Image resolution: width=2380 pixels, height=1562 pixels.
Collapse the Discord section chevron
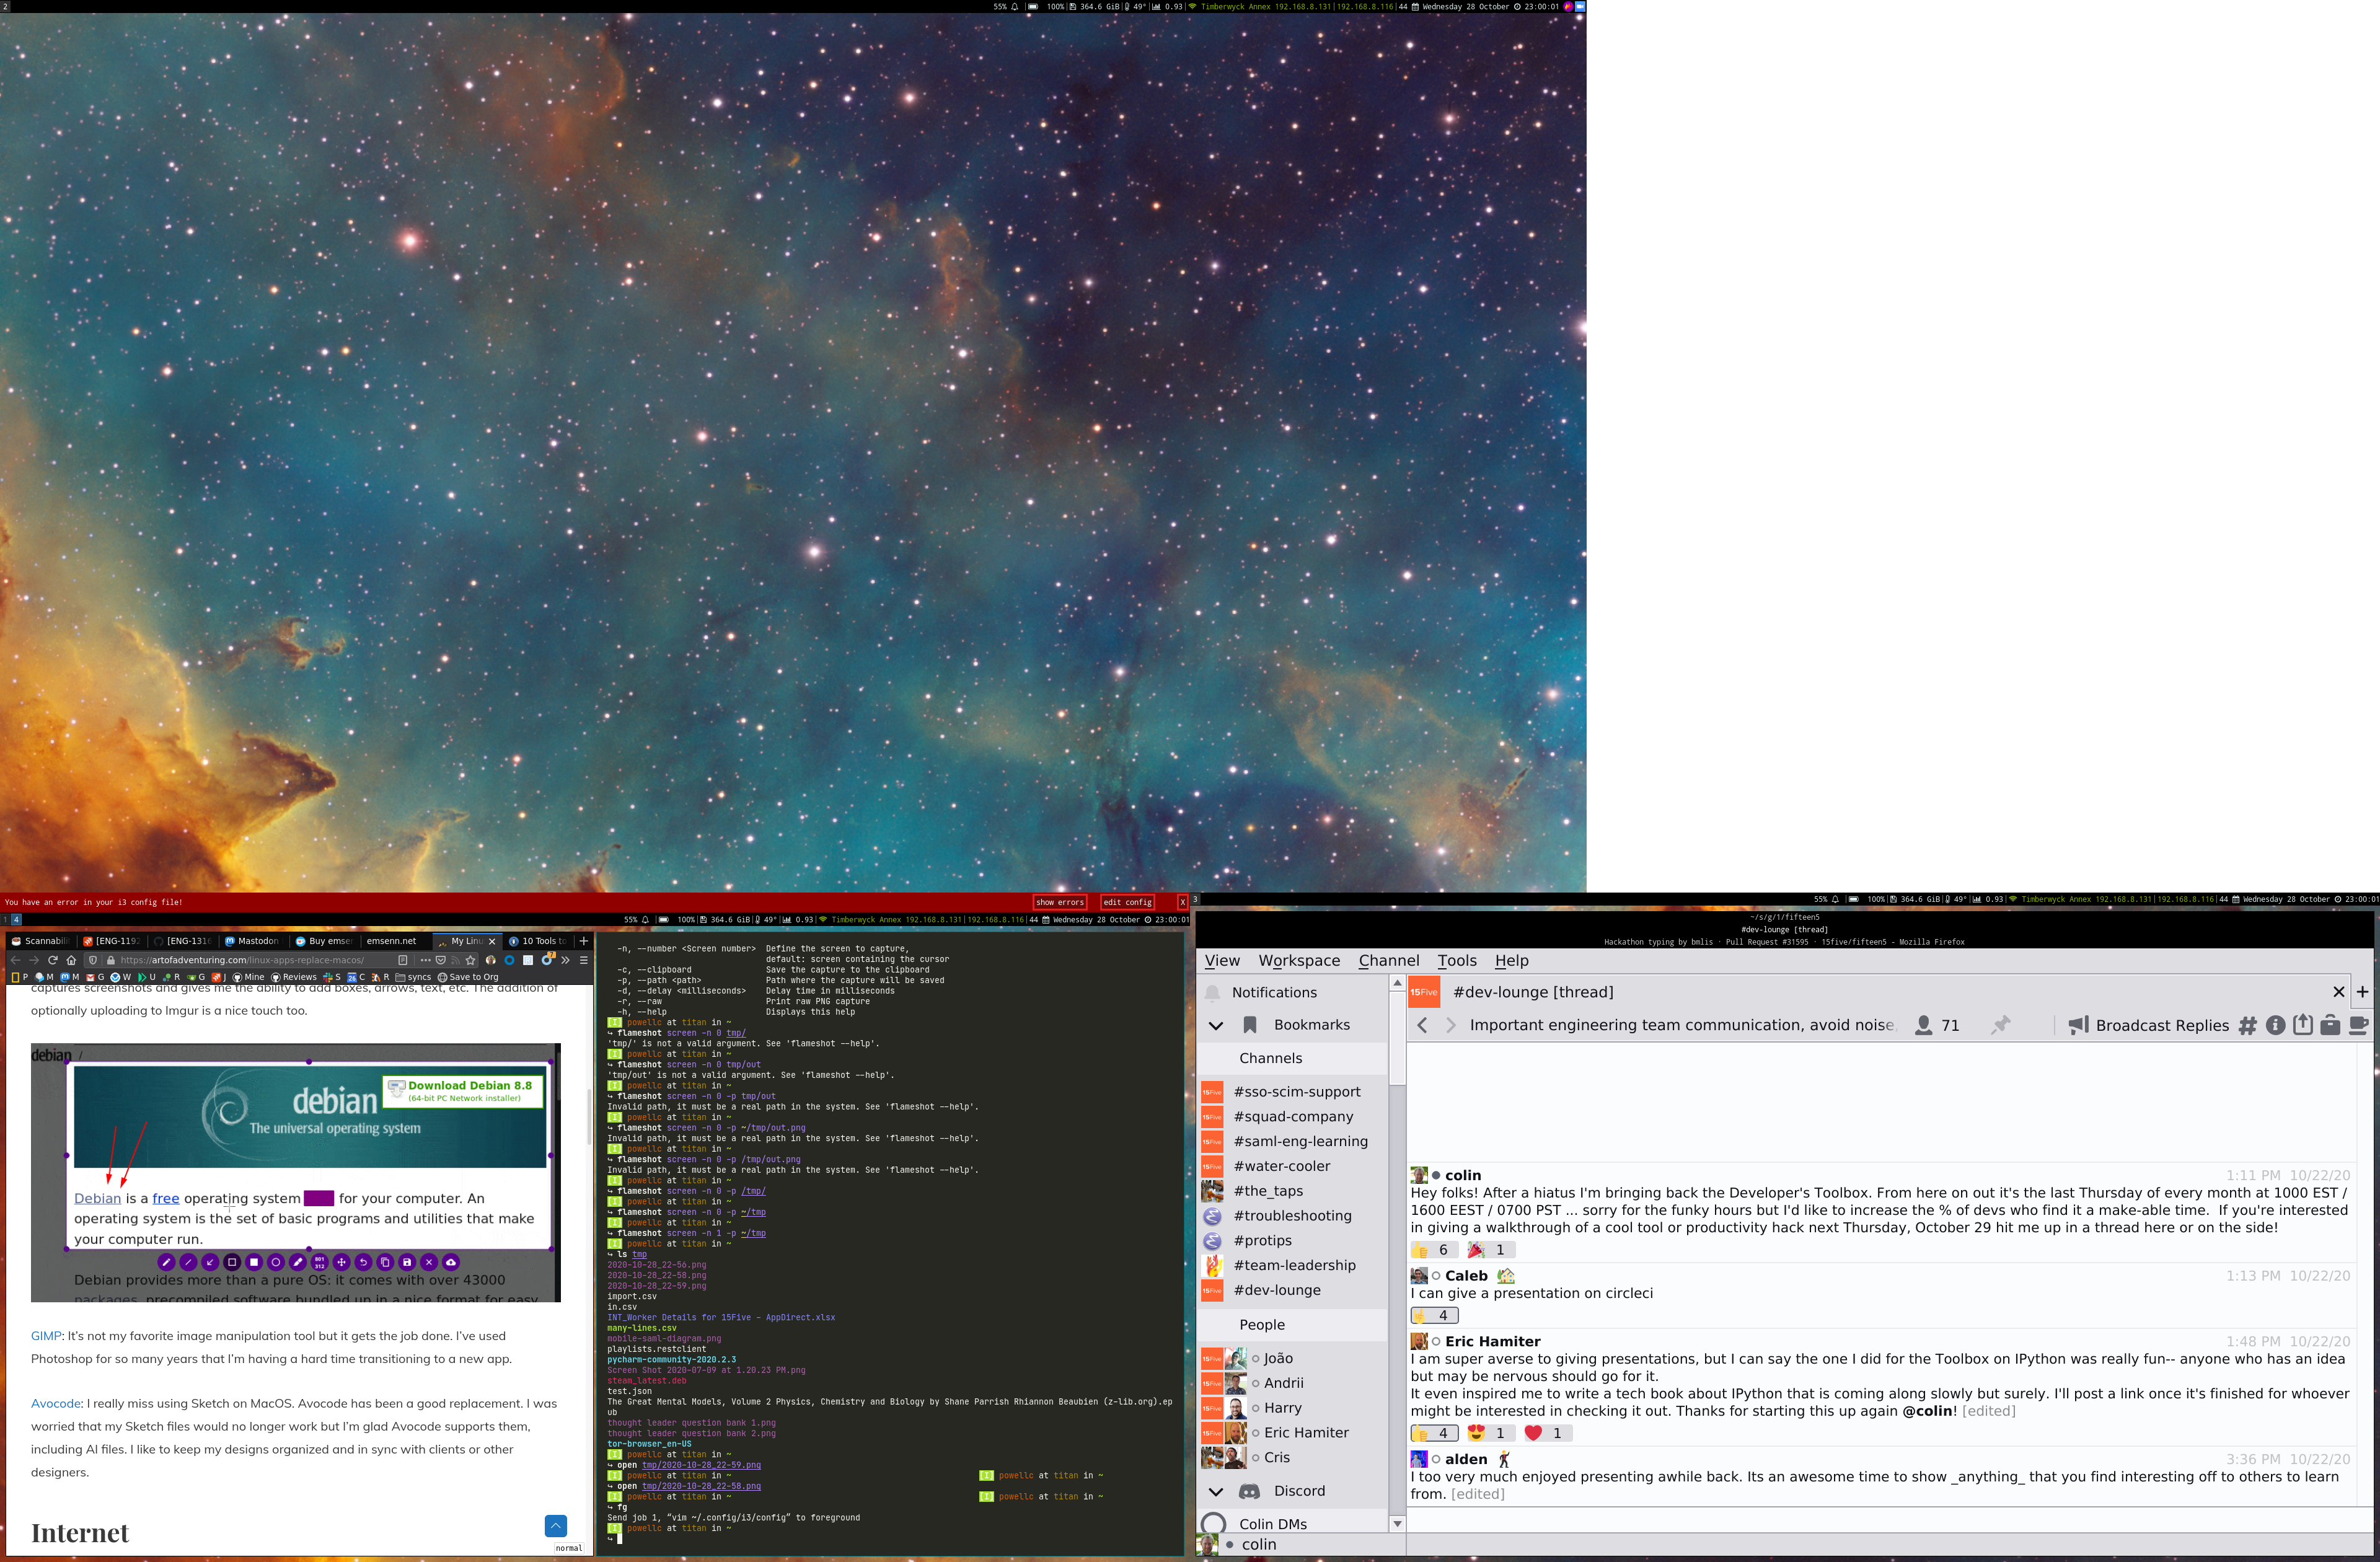pos(1216,1491)
